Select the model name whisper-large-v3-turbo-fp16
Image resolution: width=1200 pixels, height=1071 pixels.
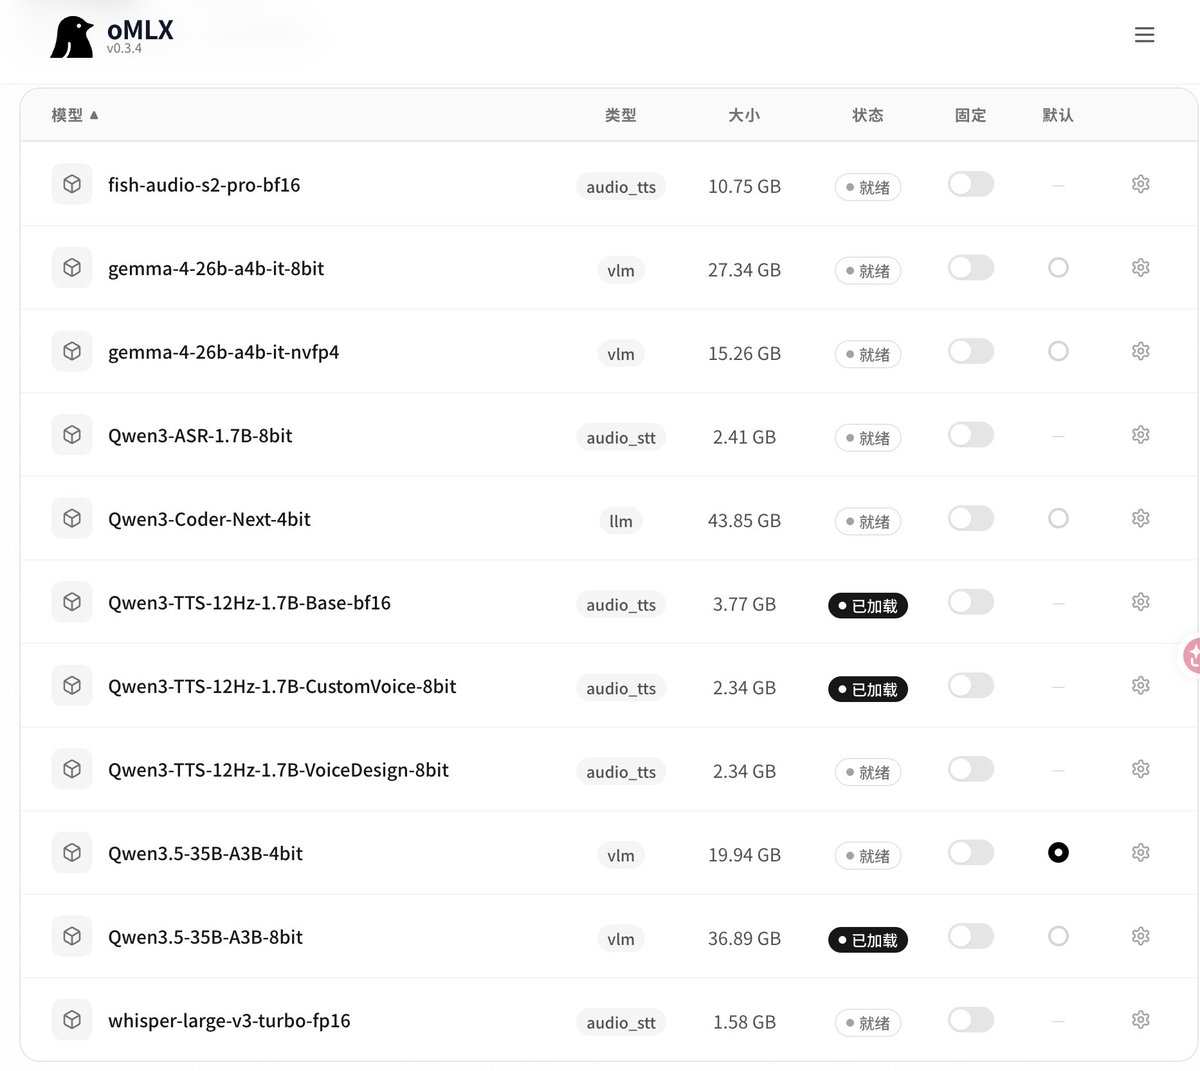click(229, 1021)
